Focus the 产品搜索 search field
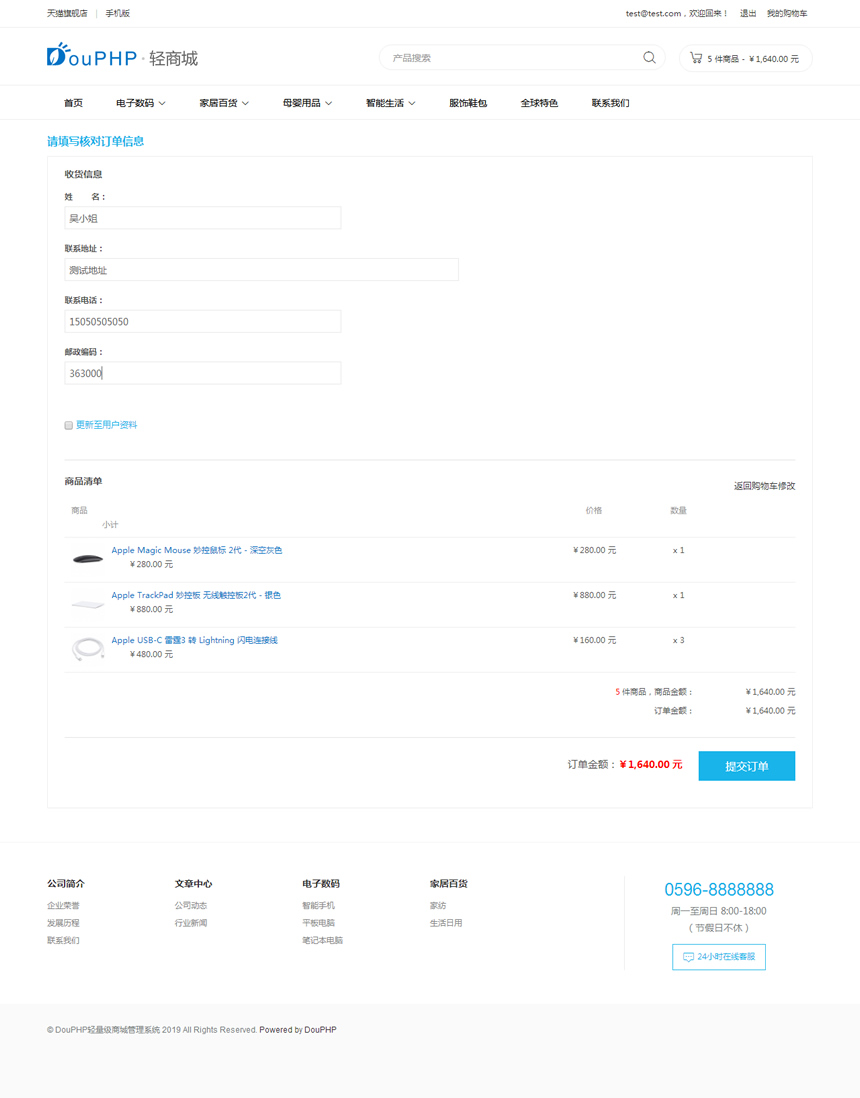The width and height of the screenshot is (860, 1098). coord(510,58)
